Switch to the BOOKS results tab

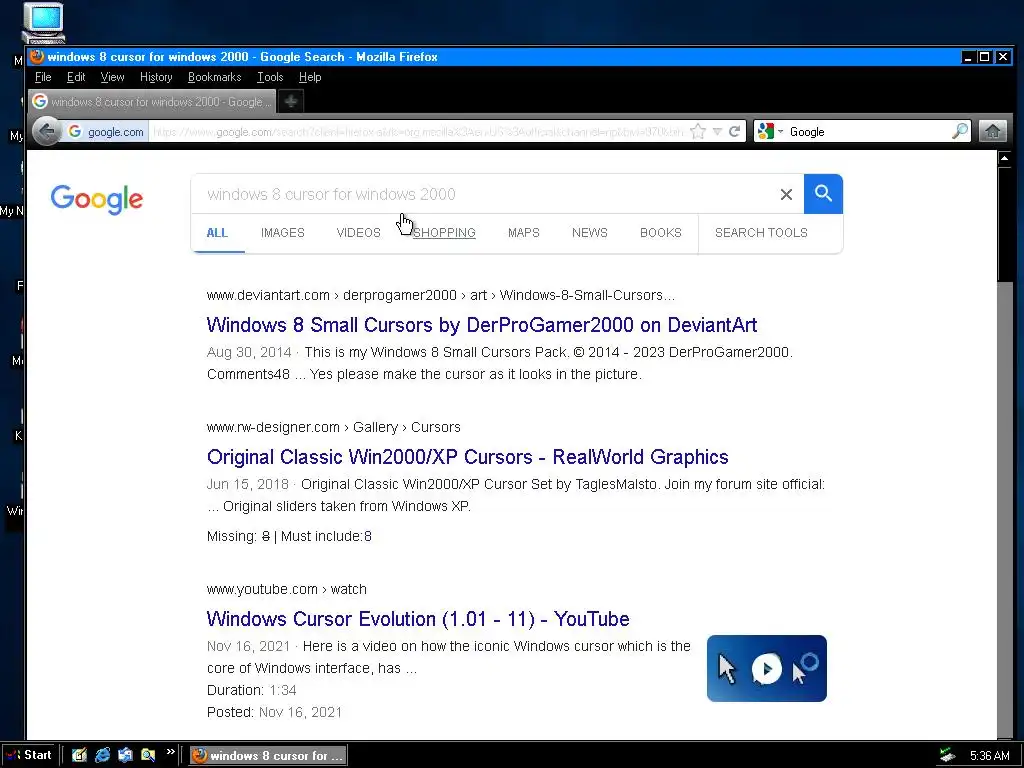coord(661,233)
